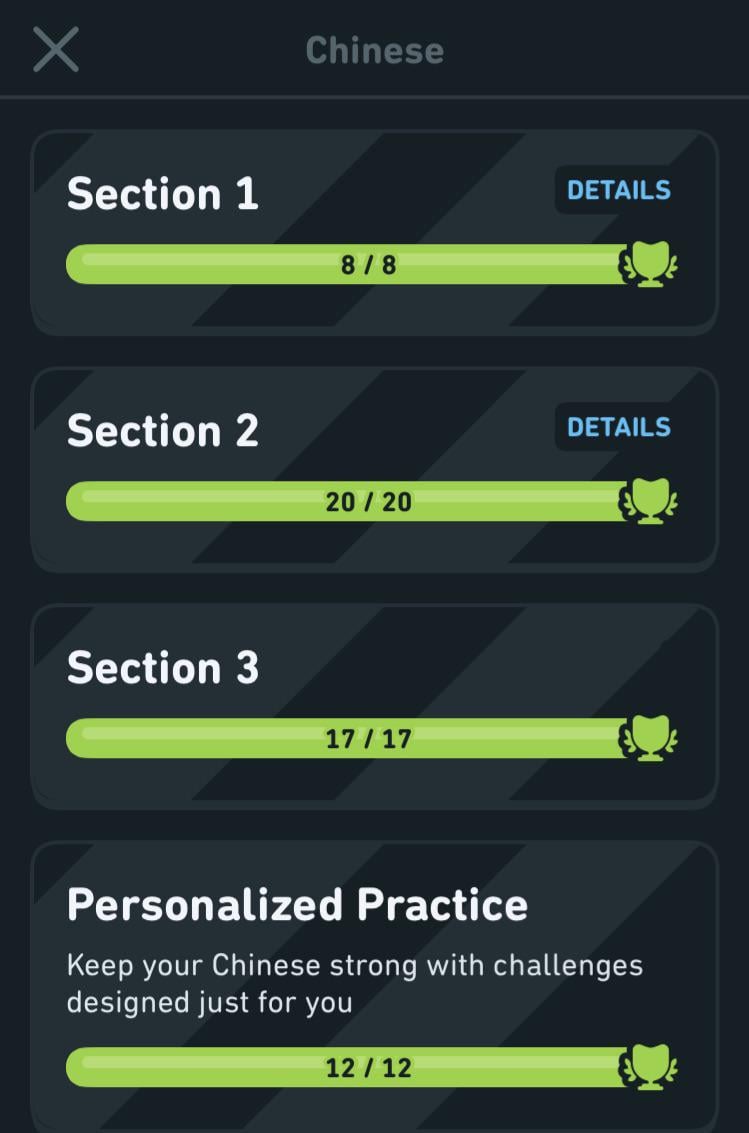The width and height of the screenshot is (749, 1133).
Task: Tap the 17 / 17 progress label
Action: (368, 739)
